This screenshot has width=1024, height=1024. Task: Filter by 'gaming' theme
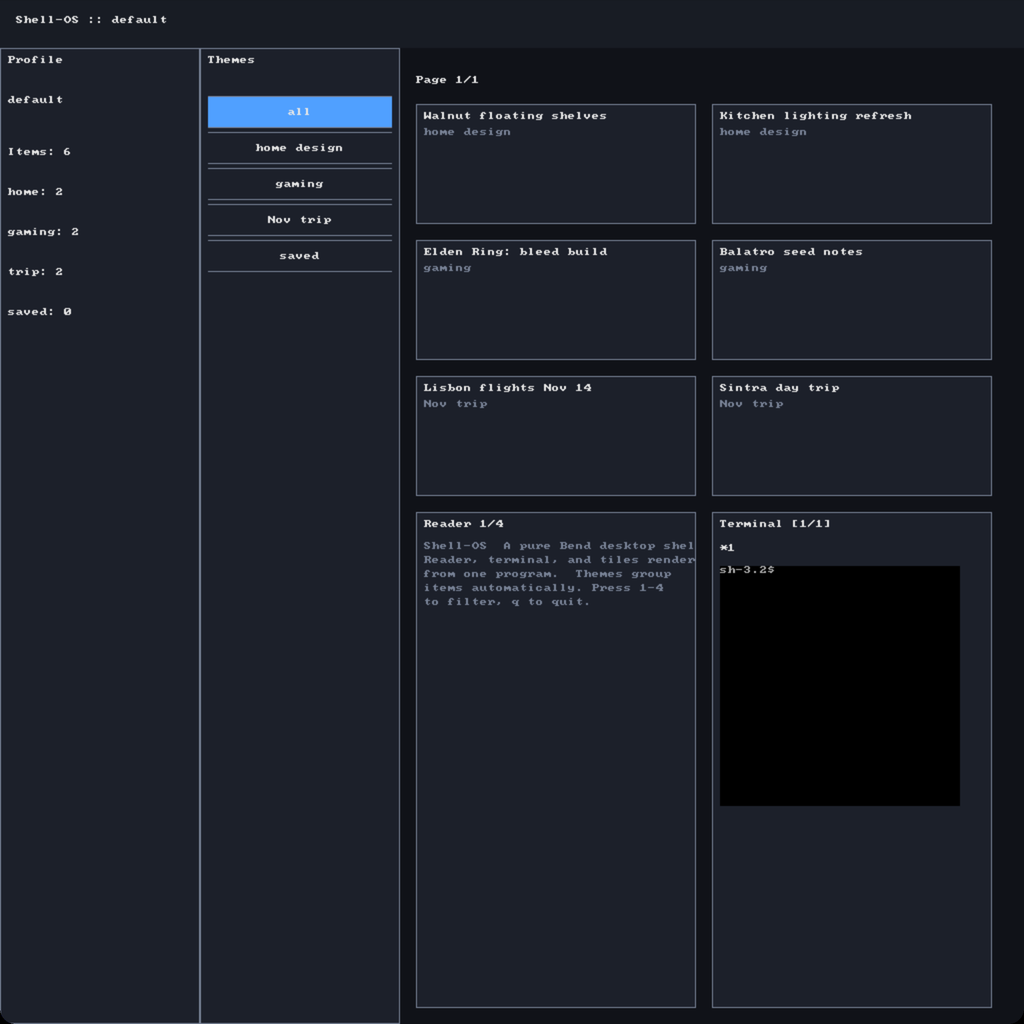(x=300, y=184)
